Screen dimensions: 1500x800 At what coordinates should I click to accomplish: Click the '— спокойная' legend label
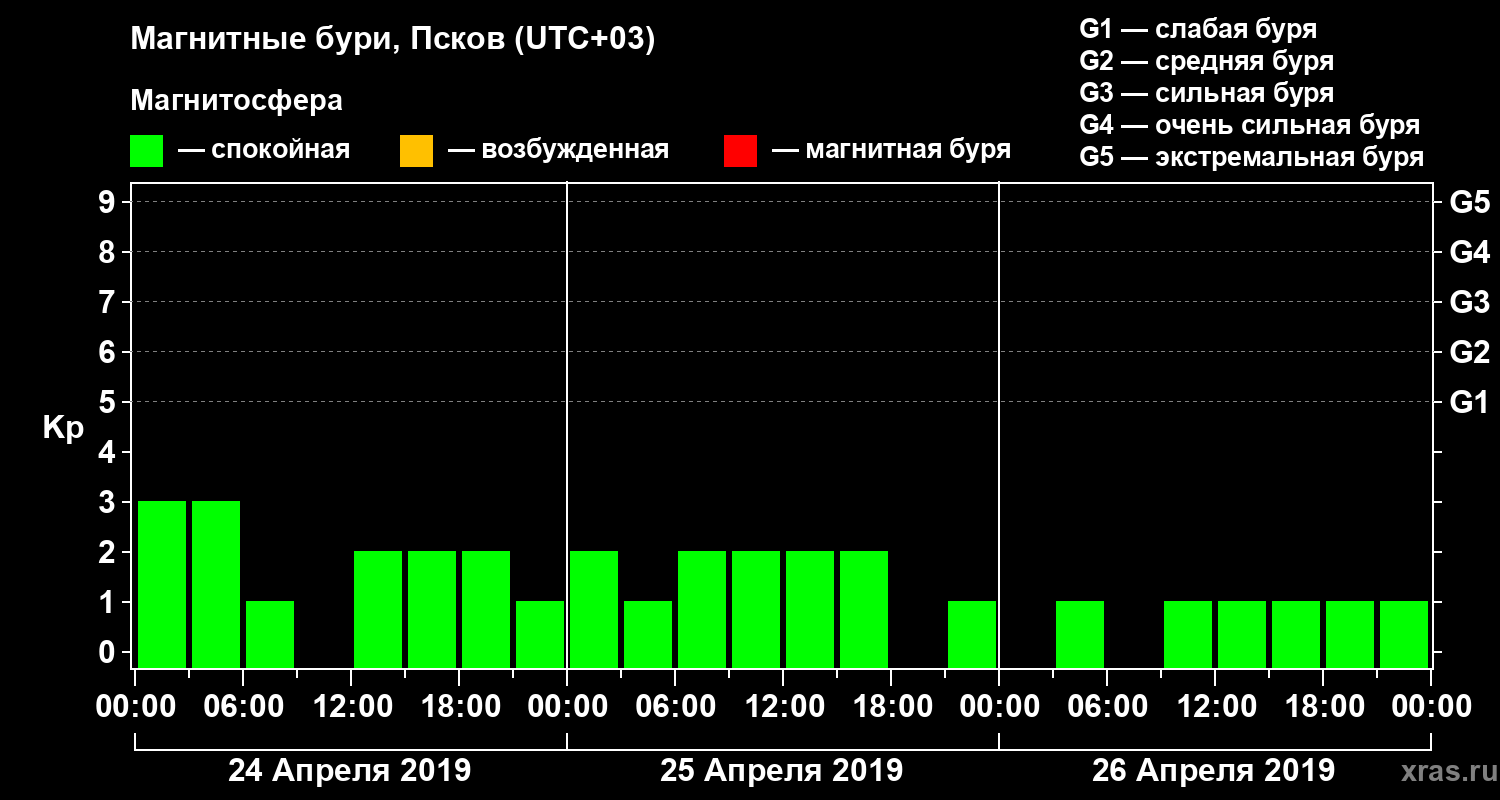(264, 151)
